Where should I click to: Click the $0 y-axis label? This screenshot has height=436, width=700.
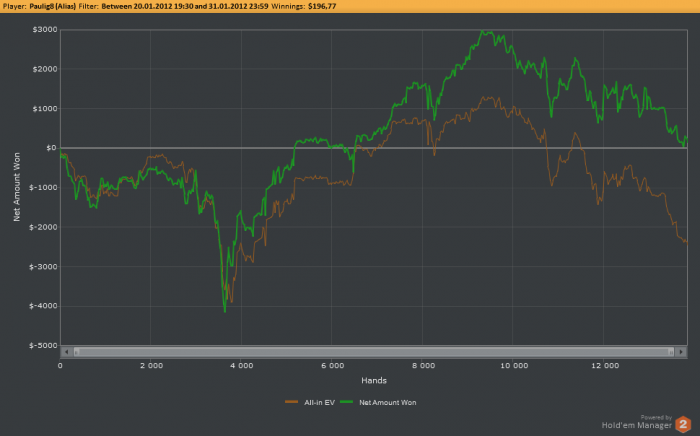point(51,148)
